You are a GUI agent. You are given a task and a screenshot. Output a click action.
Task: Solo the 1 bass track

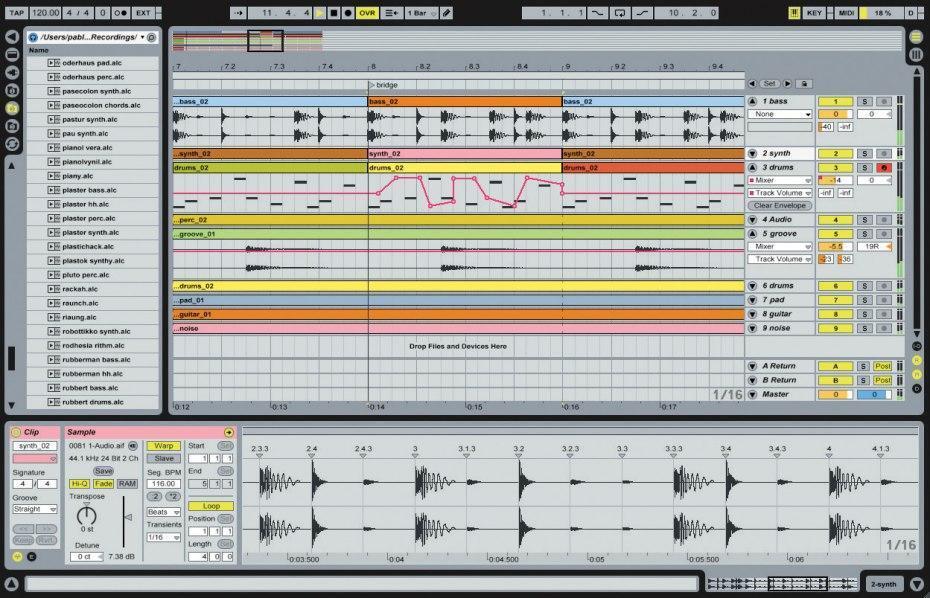click(864, 102)
